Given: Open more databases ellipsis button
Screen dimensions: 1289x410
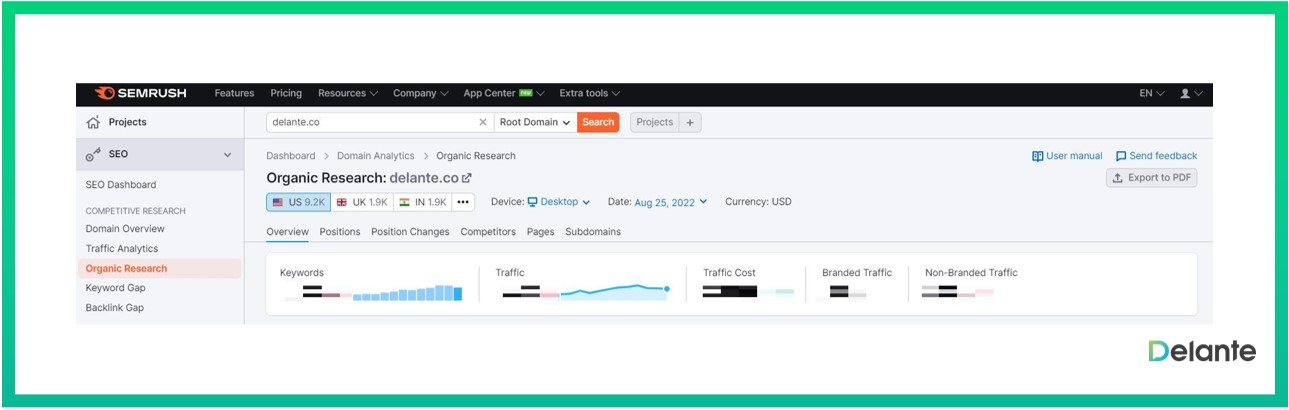Looking at the screenshot, I should [463, 202].
